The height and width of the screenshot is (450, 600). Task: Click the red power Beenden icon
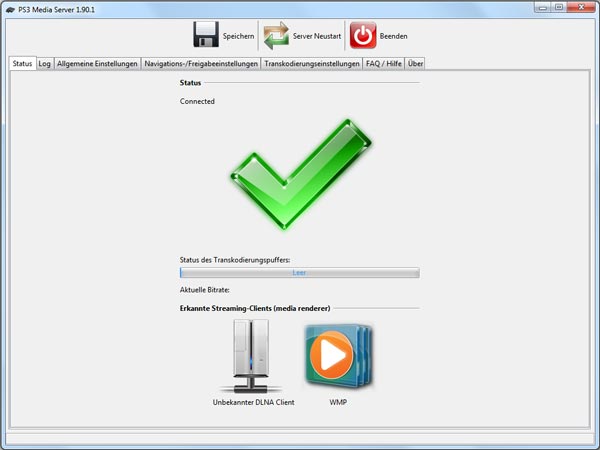point(363,35)
